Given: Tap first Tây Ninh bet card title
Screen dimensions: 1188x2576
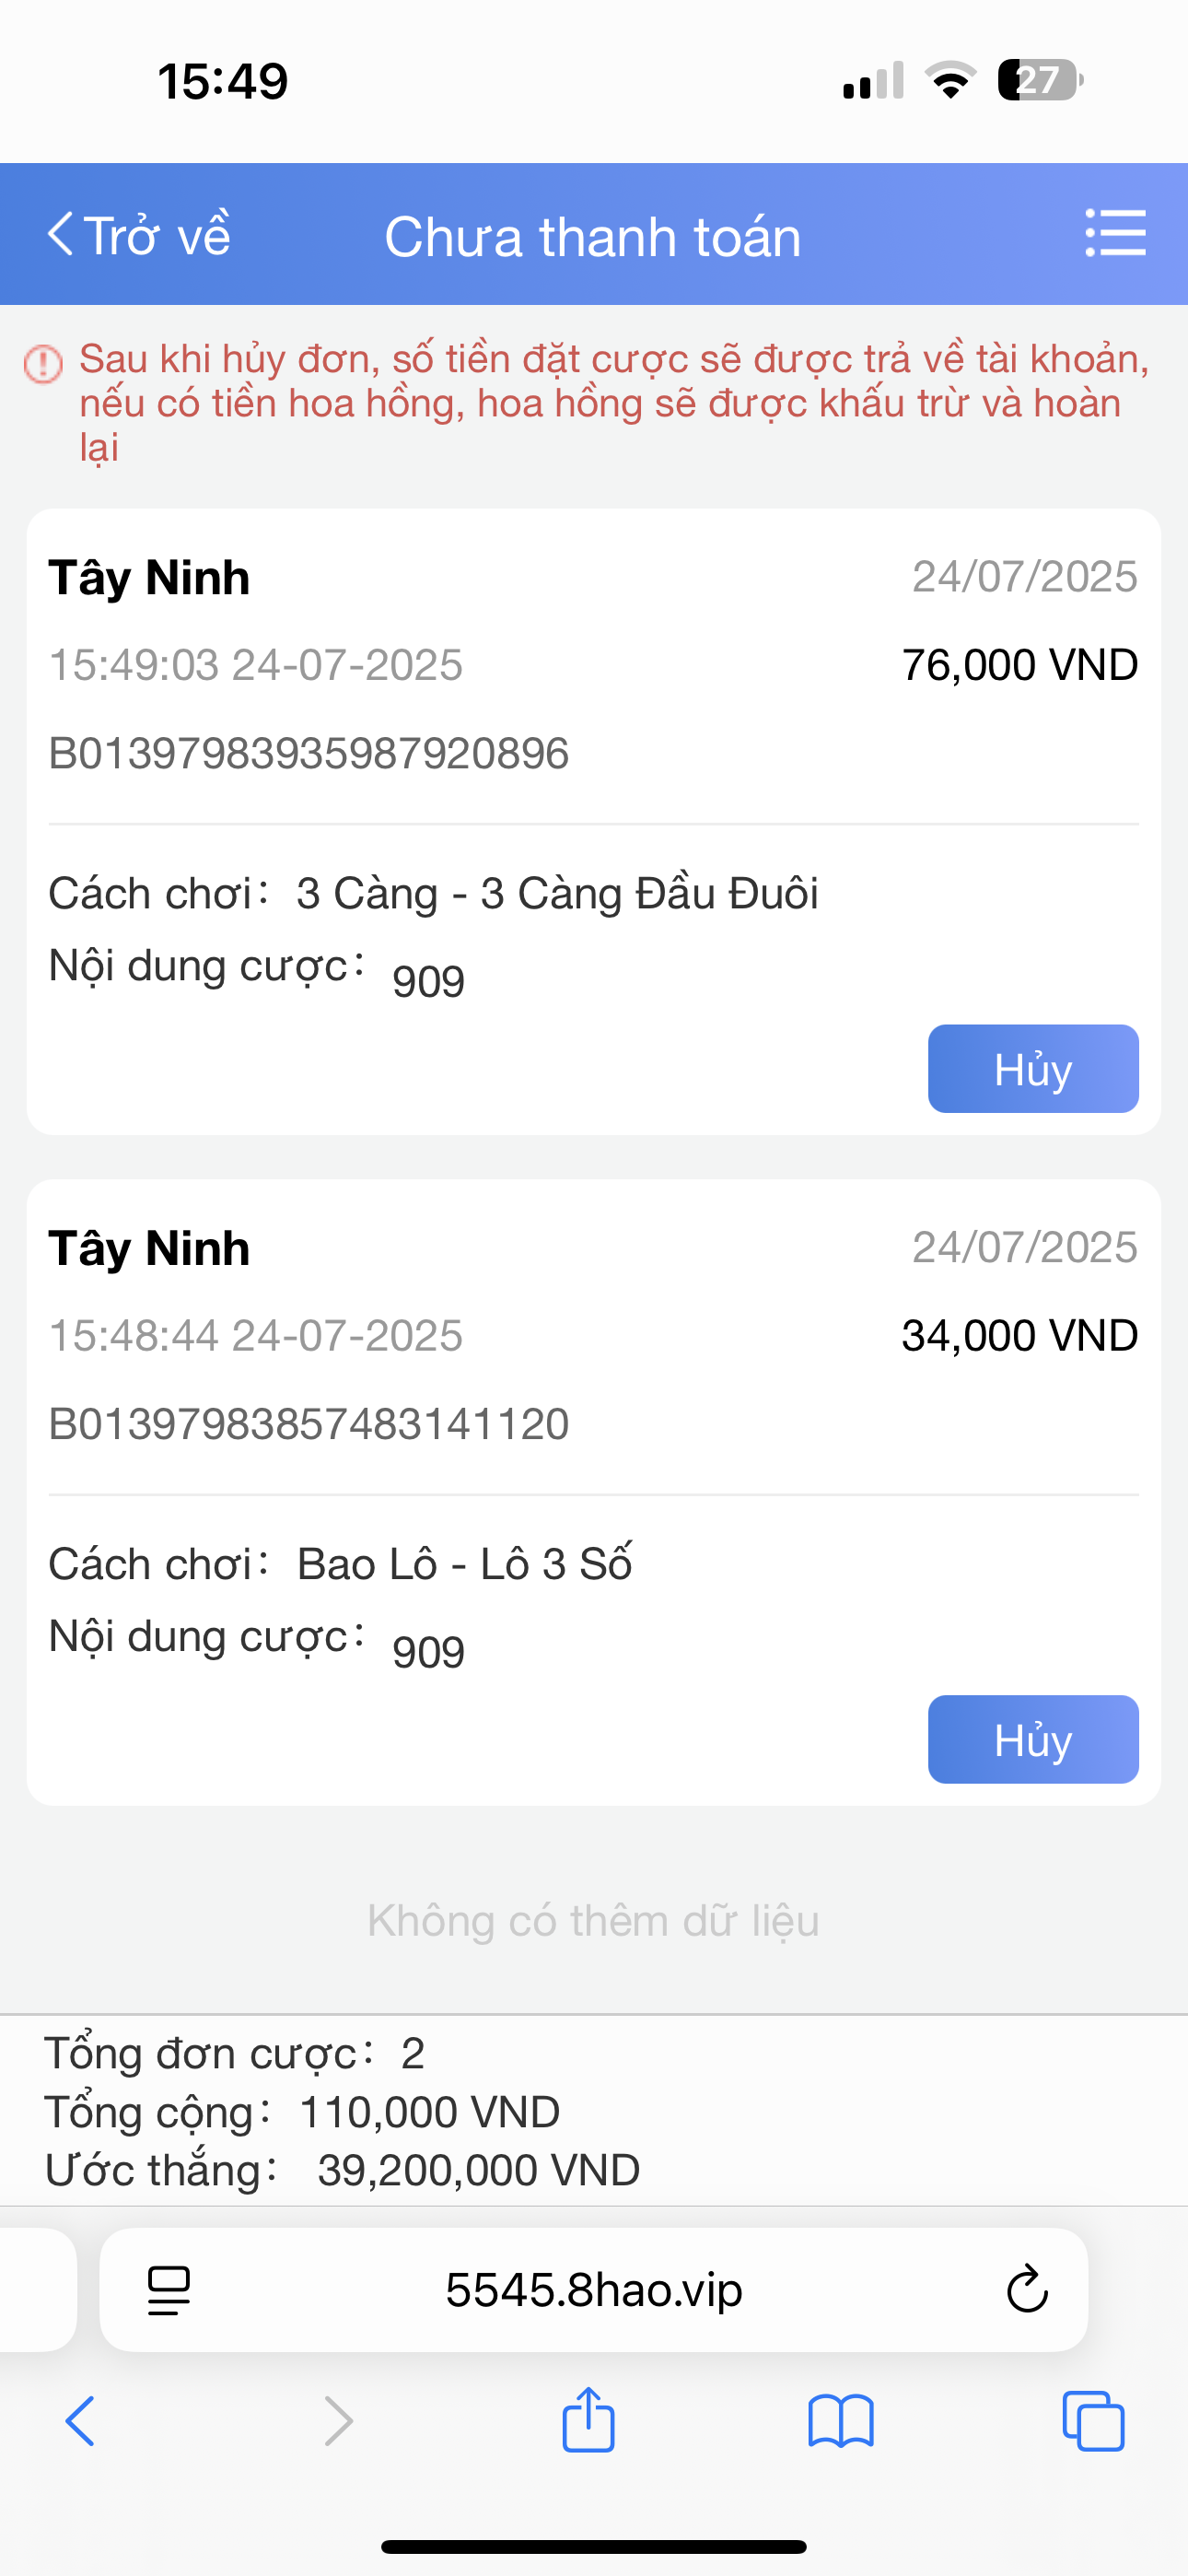Looking at the screenshot, I should pos(149,578).
